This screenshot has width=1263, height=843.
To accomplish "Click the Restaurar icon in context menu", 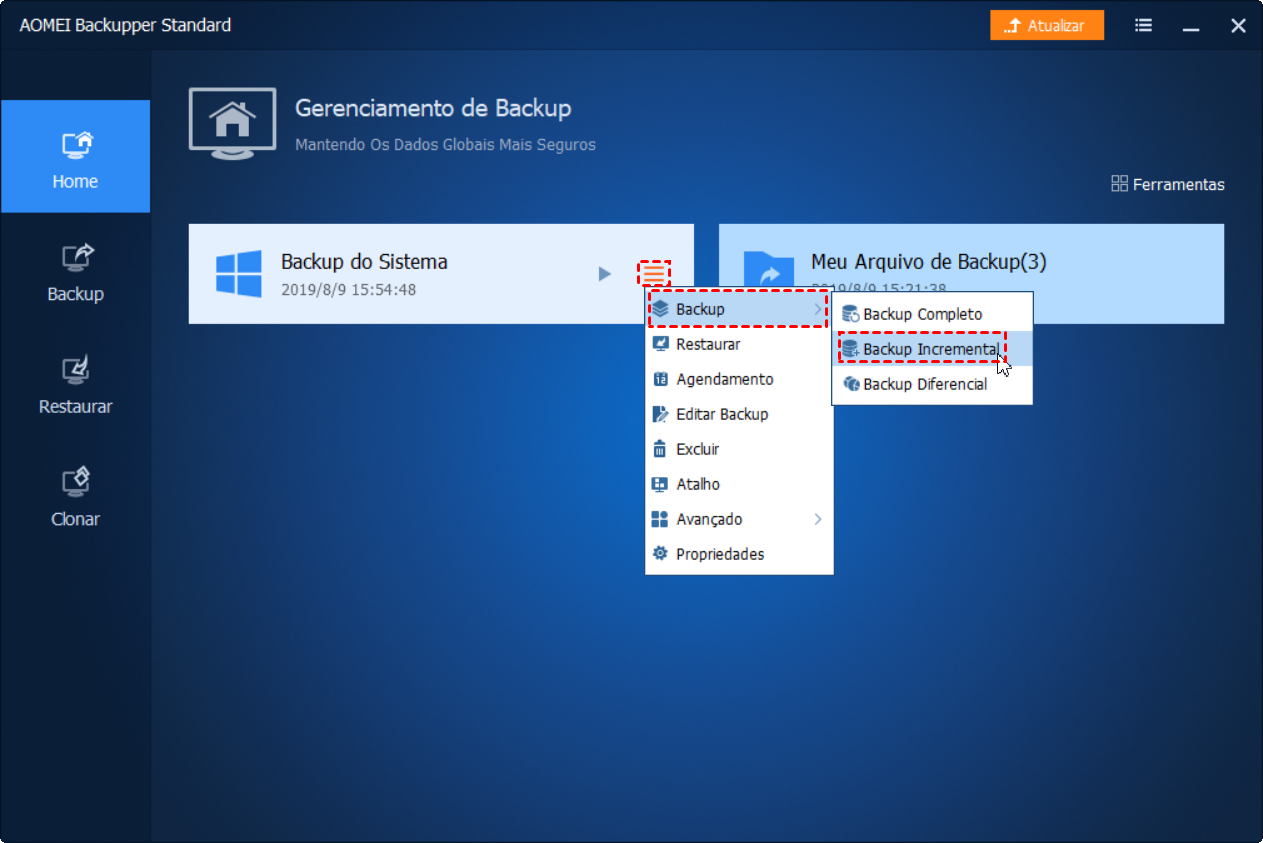I will 660,344.
